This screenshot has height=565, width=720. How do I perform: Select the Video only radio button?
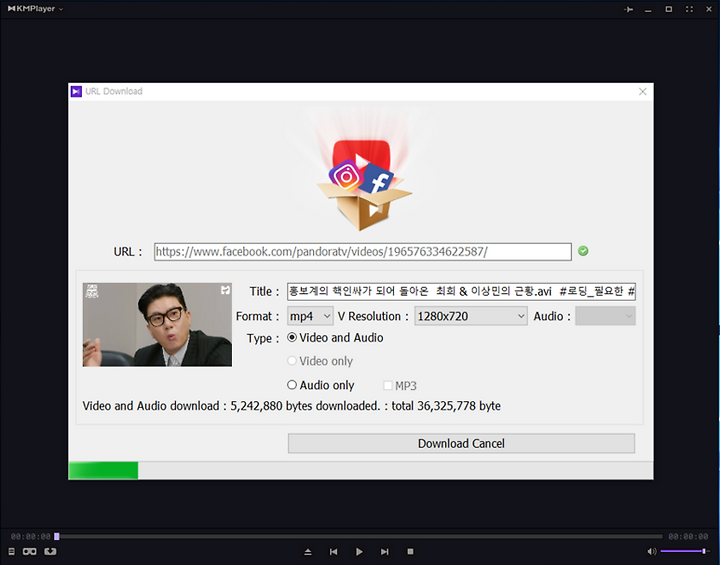[292, 361]
